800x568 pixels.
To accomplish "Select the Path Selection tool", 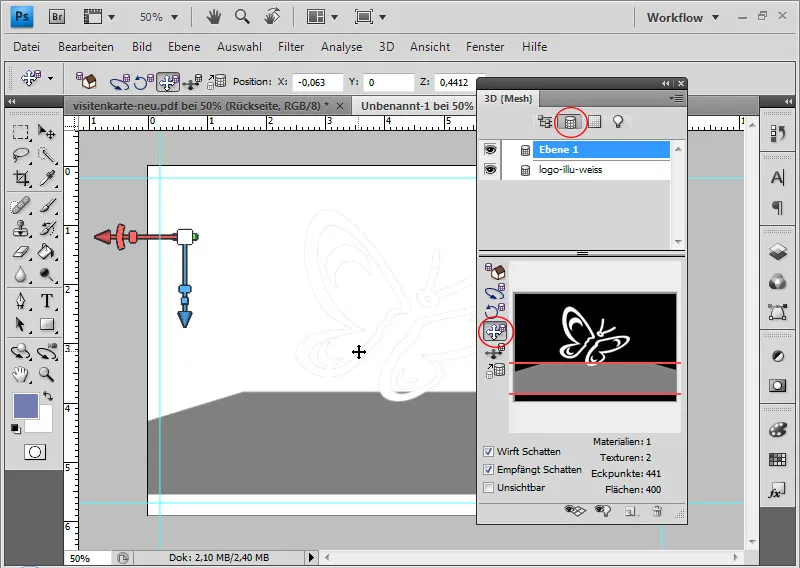I will pos(20,324).
